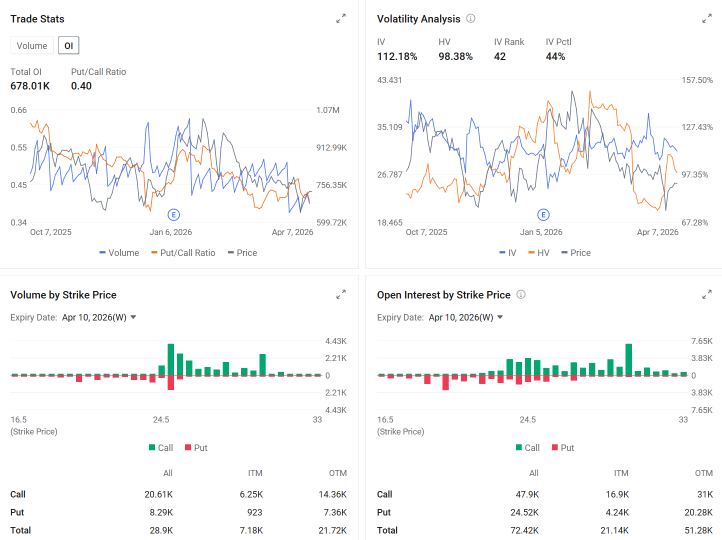This screenshot has height=540, width=722.
Task: Click the Call All open interest value 47.9K
Action: [527, 494]
